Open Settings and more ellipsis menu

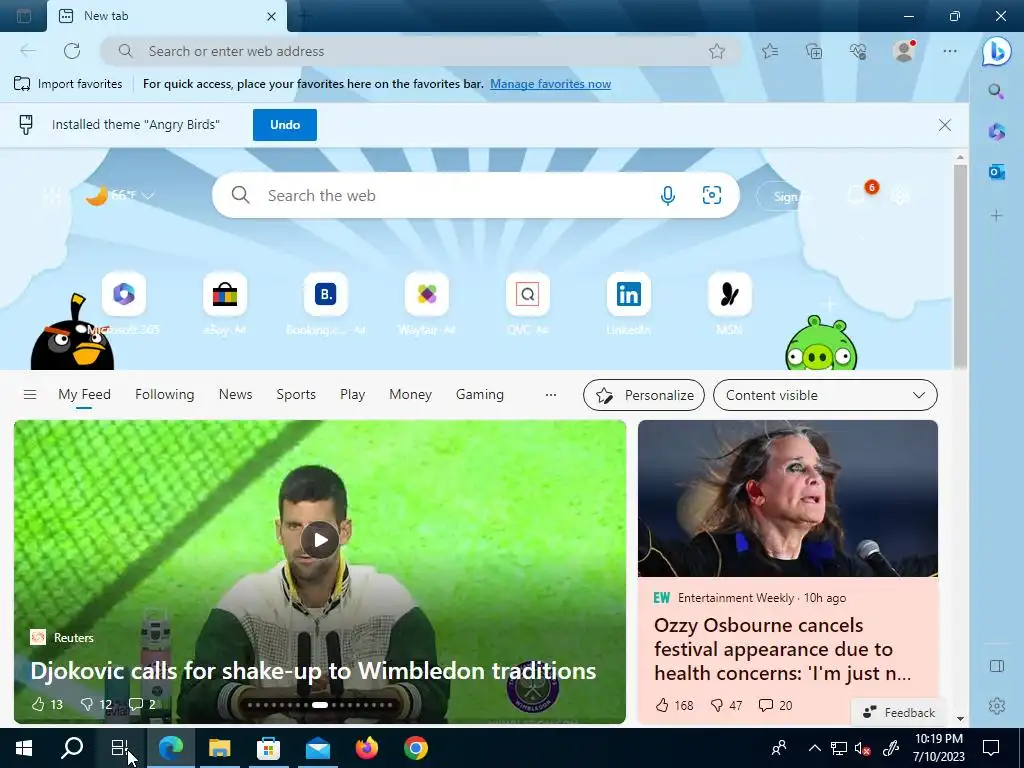pos(950,51)
